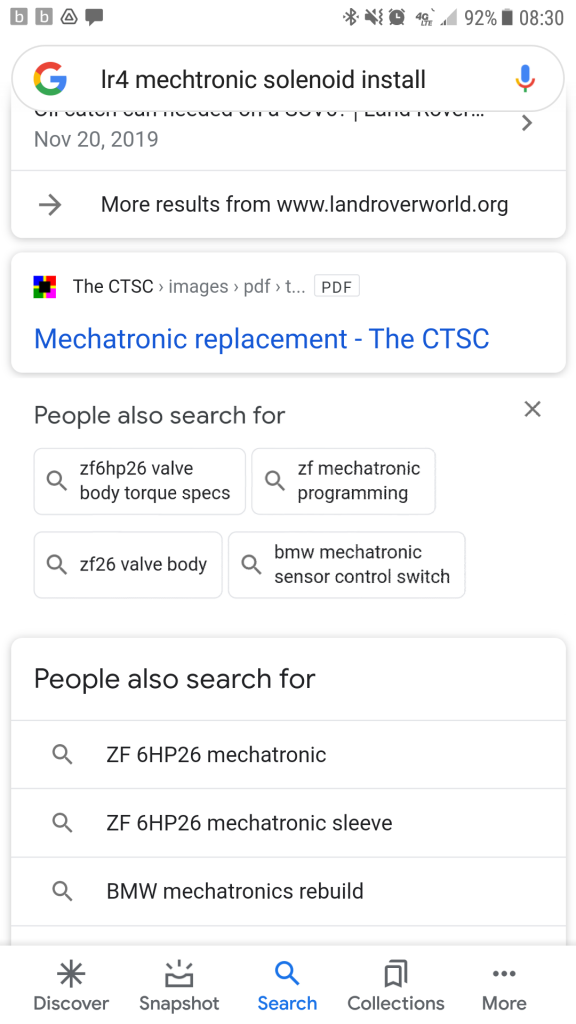Open the More menu dots

click(504, 974)
